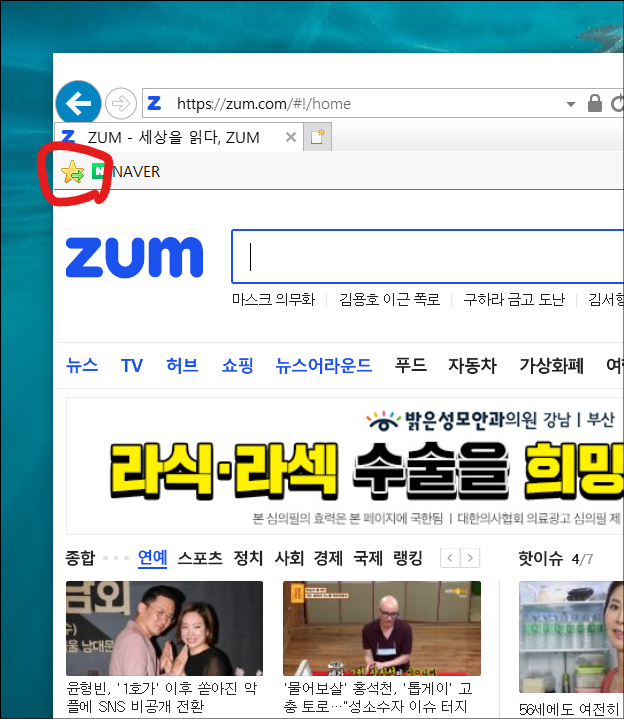Open the 허브 menu

click(182, 365)
